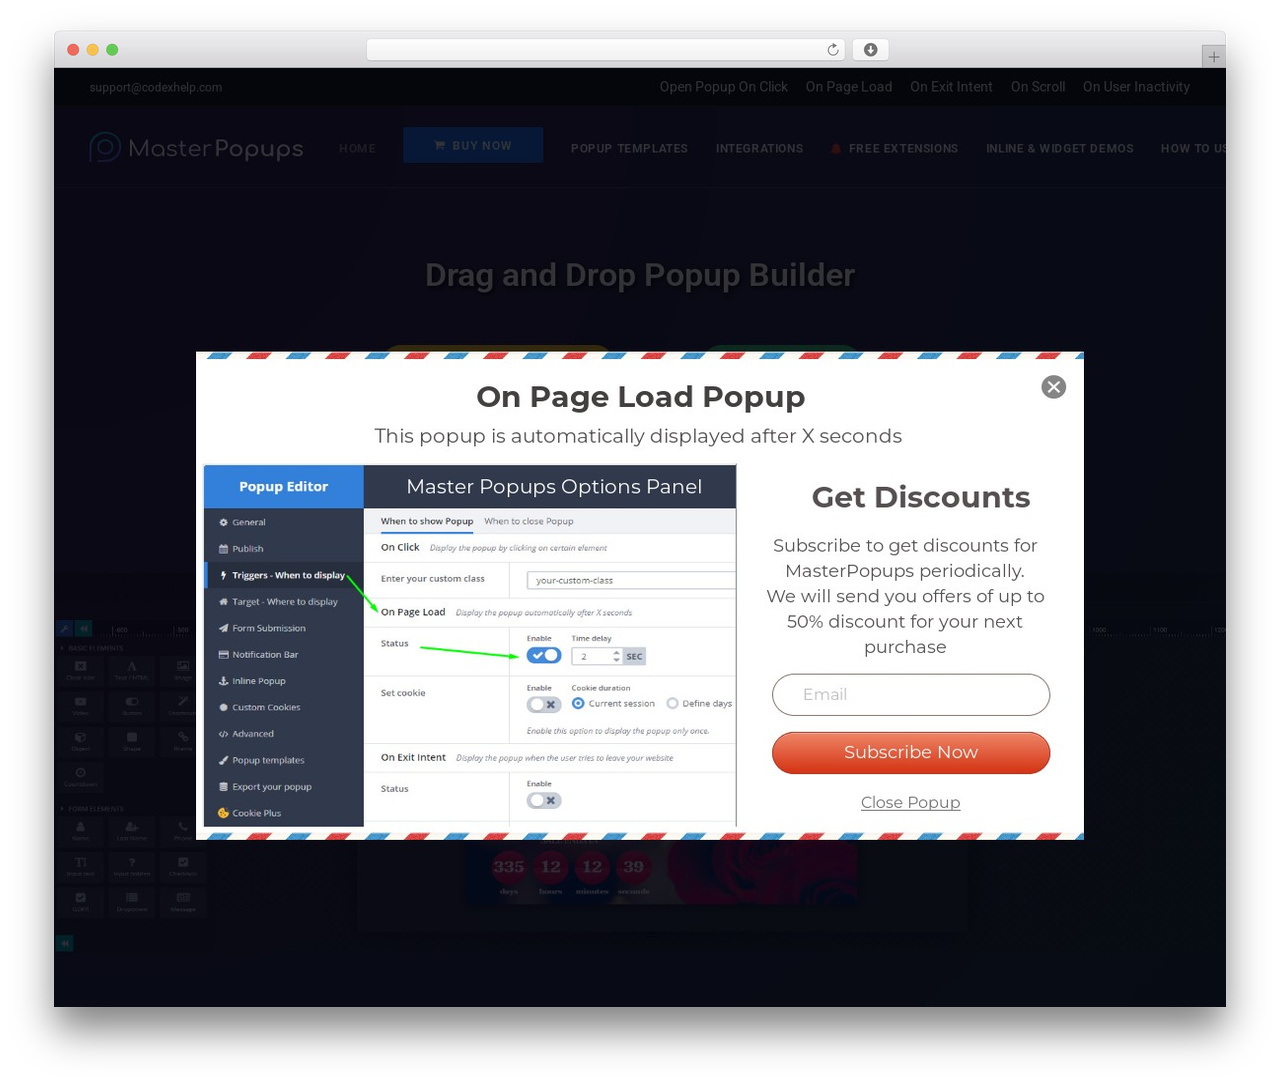Click the Email input field
1280x1084 pixels.
pos(910,694)
